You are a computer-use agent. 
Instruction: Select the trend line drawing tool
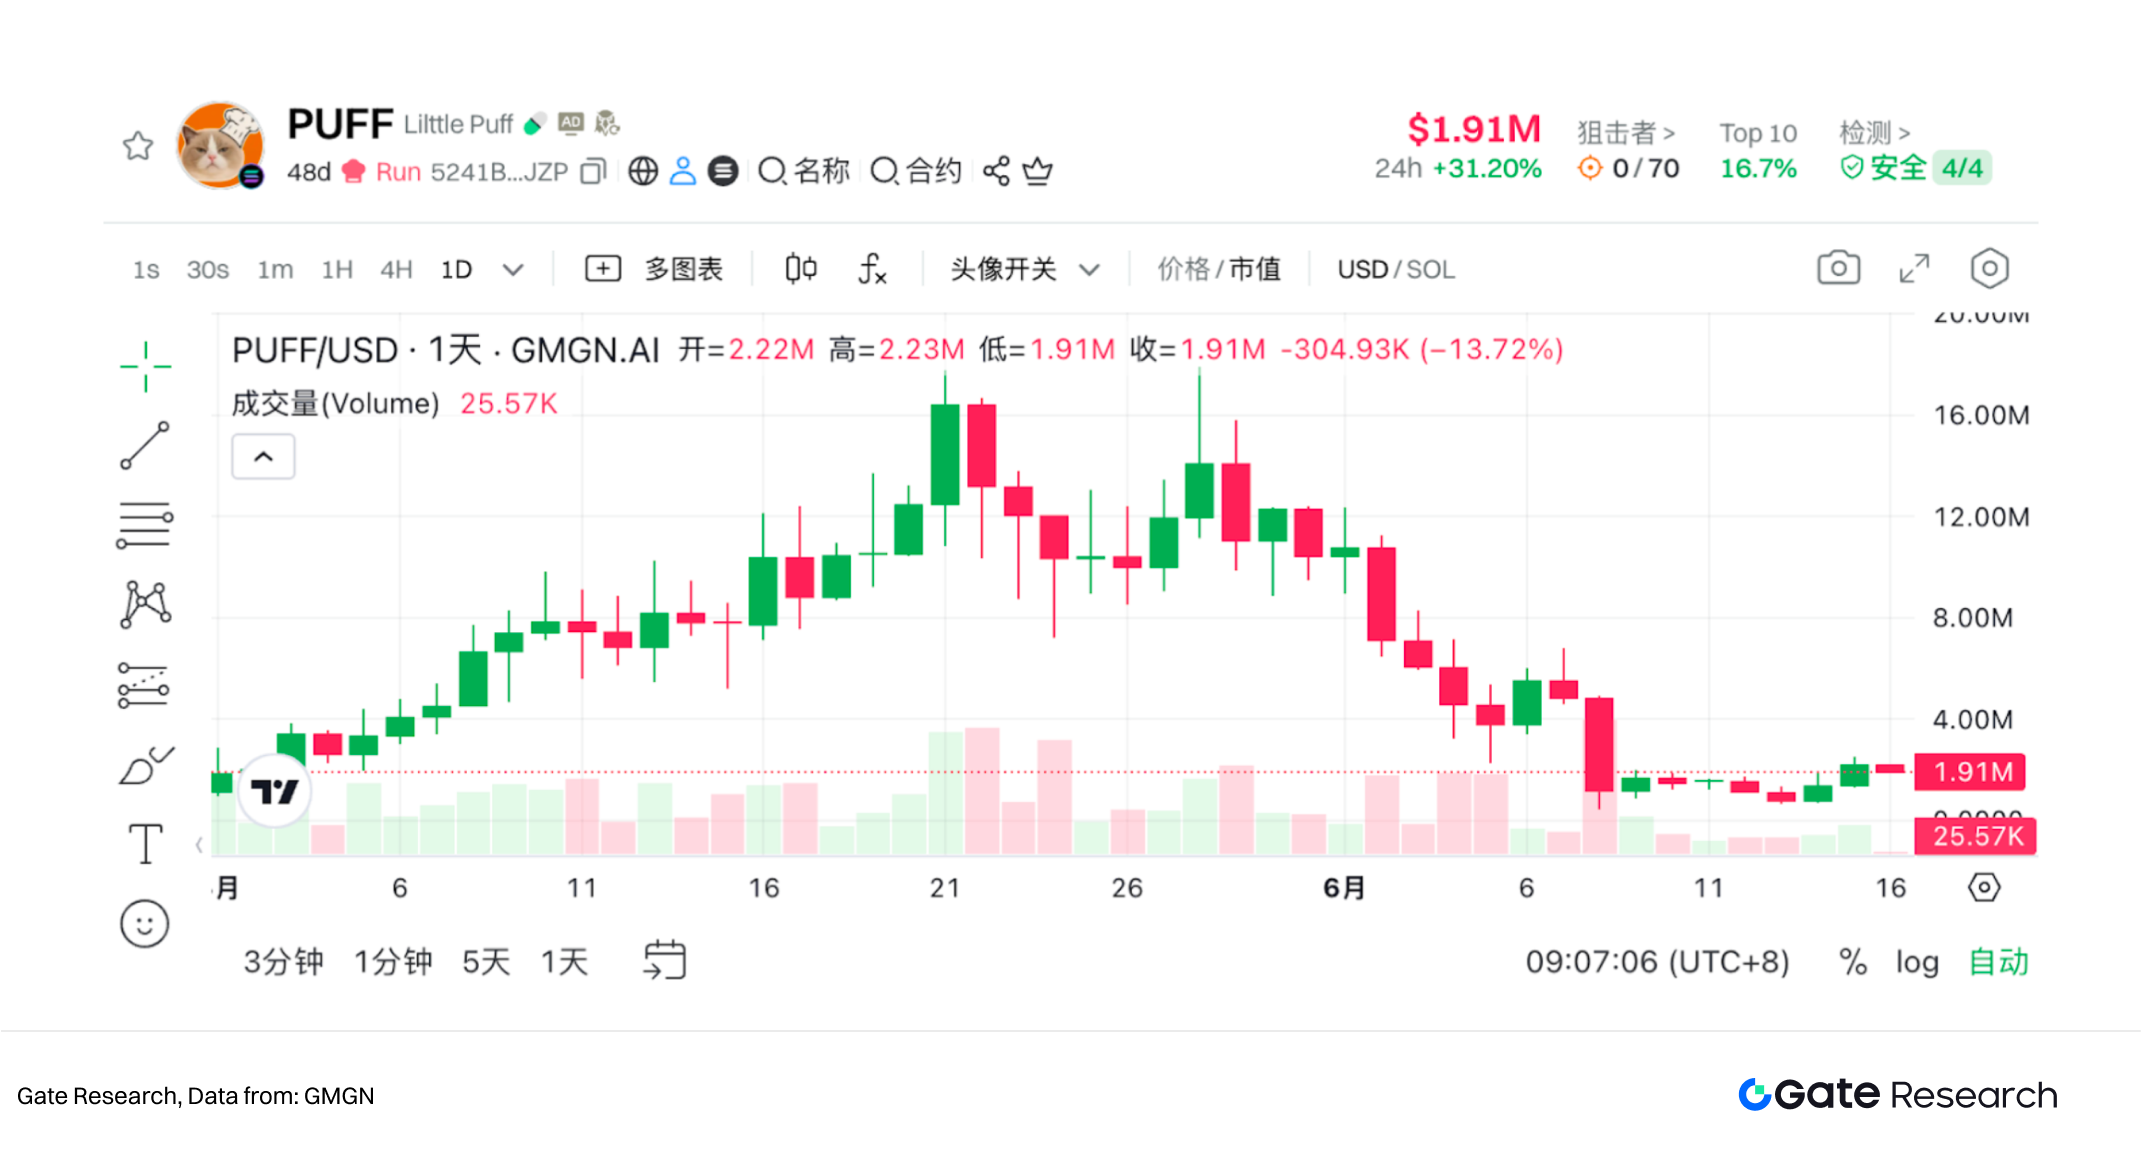[145, 445]
